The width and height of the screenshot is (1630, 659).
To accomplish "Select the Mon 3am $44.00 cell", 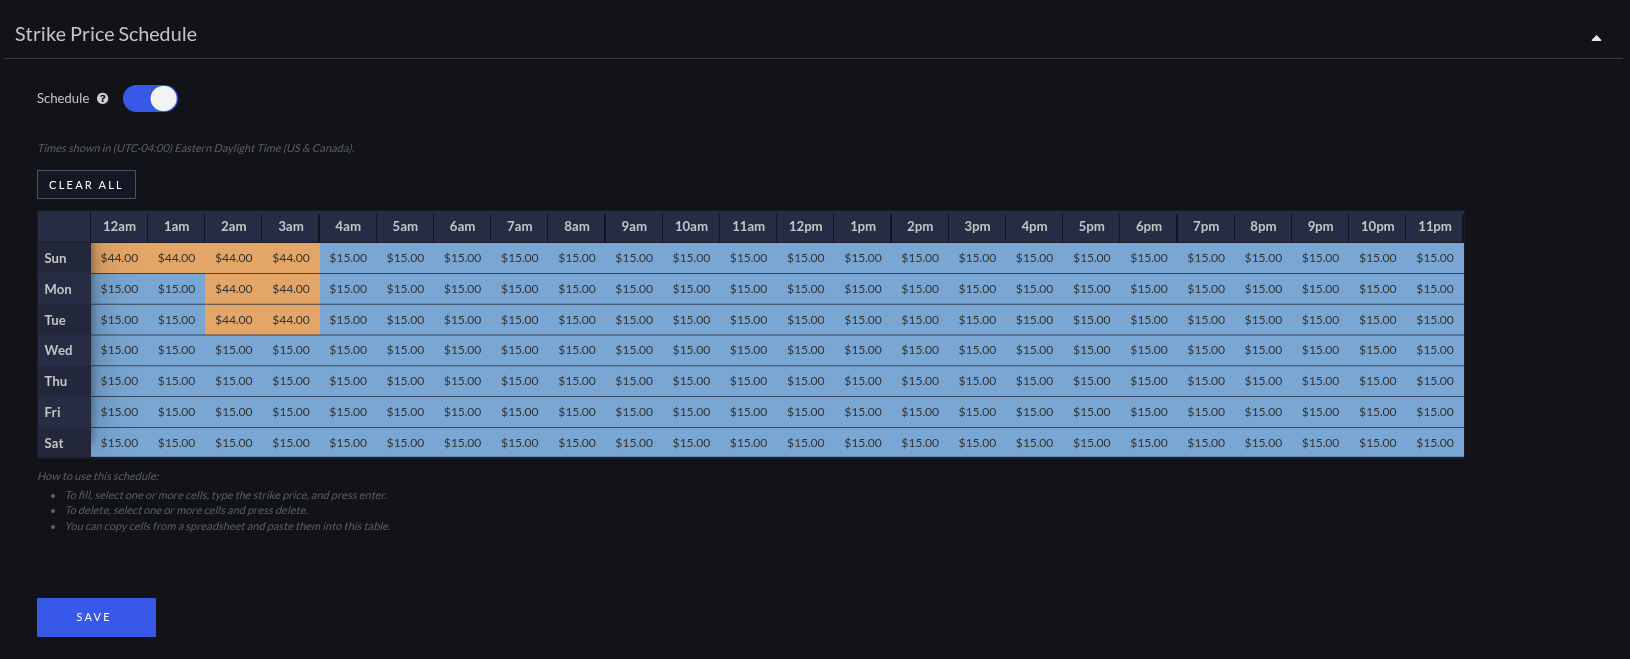I will point(291,289).
